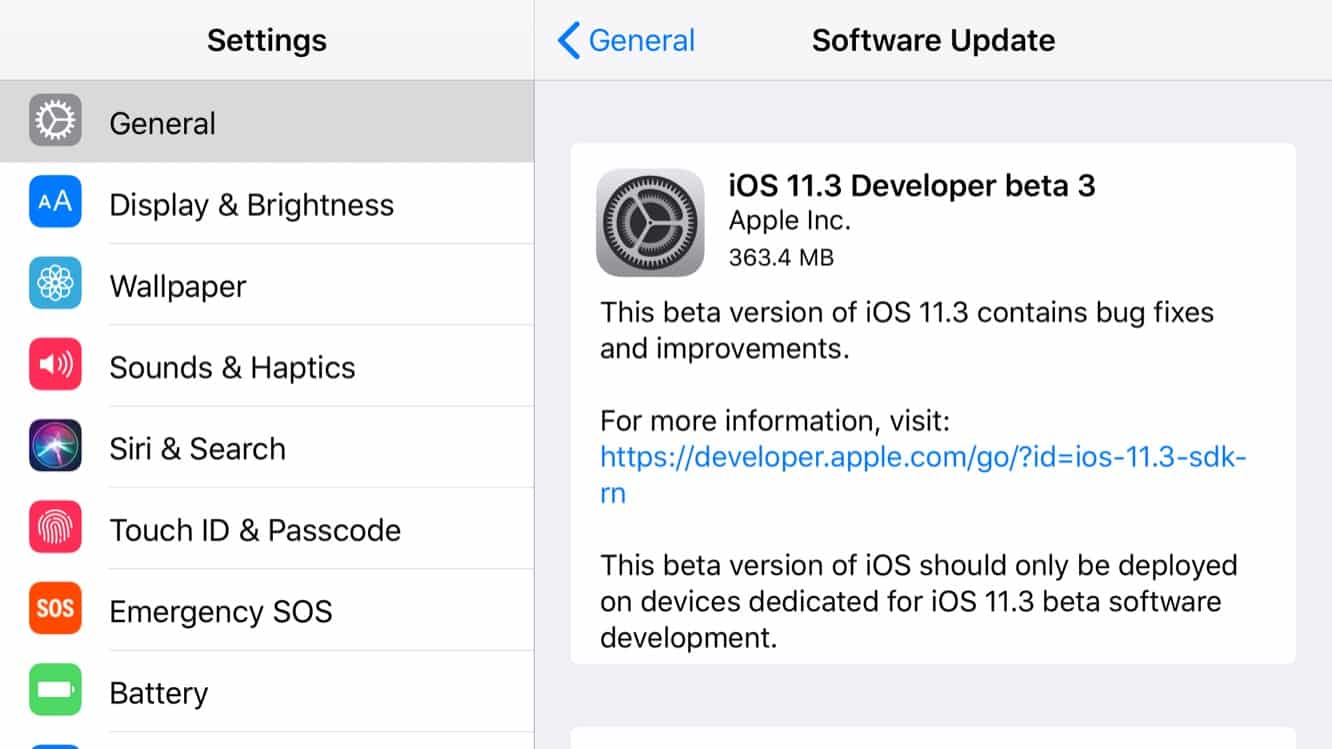Image resolution: width=1332 pixels, height=749 pixels.
Task: Tap the iOS 11.3 Developer beta 3 title
Action: coord(913,186)
